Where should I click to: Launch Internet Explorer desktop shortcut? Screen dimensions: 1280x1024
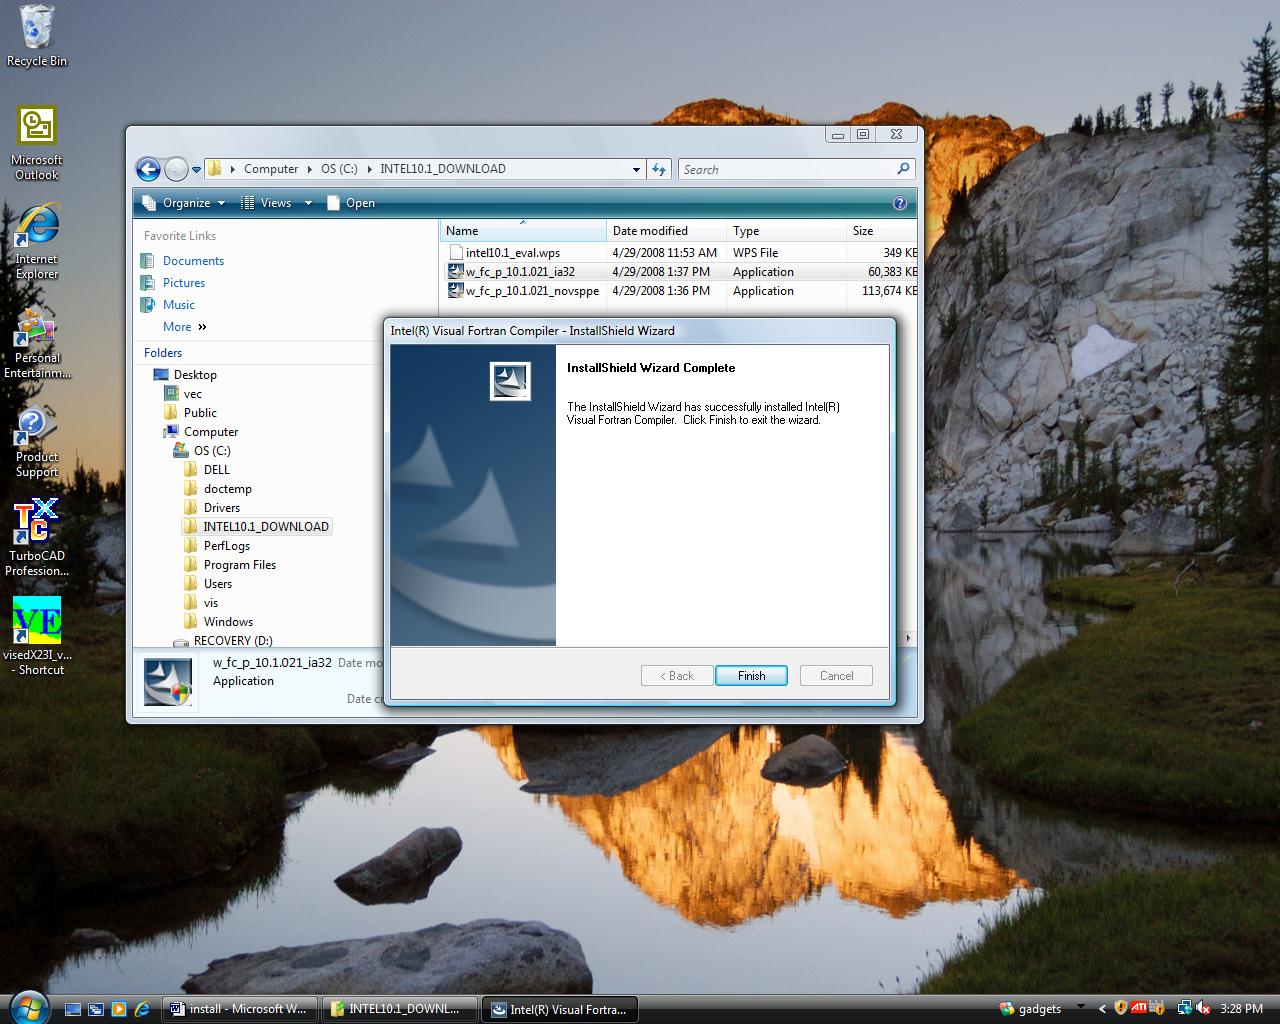click(37, 242)
